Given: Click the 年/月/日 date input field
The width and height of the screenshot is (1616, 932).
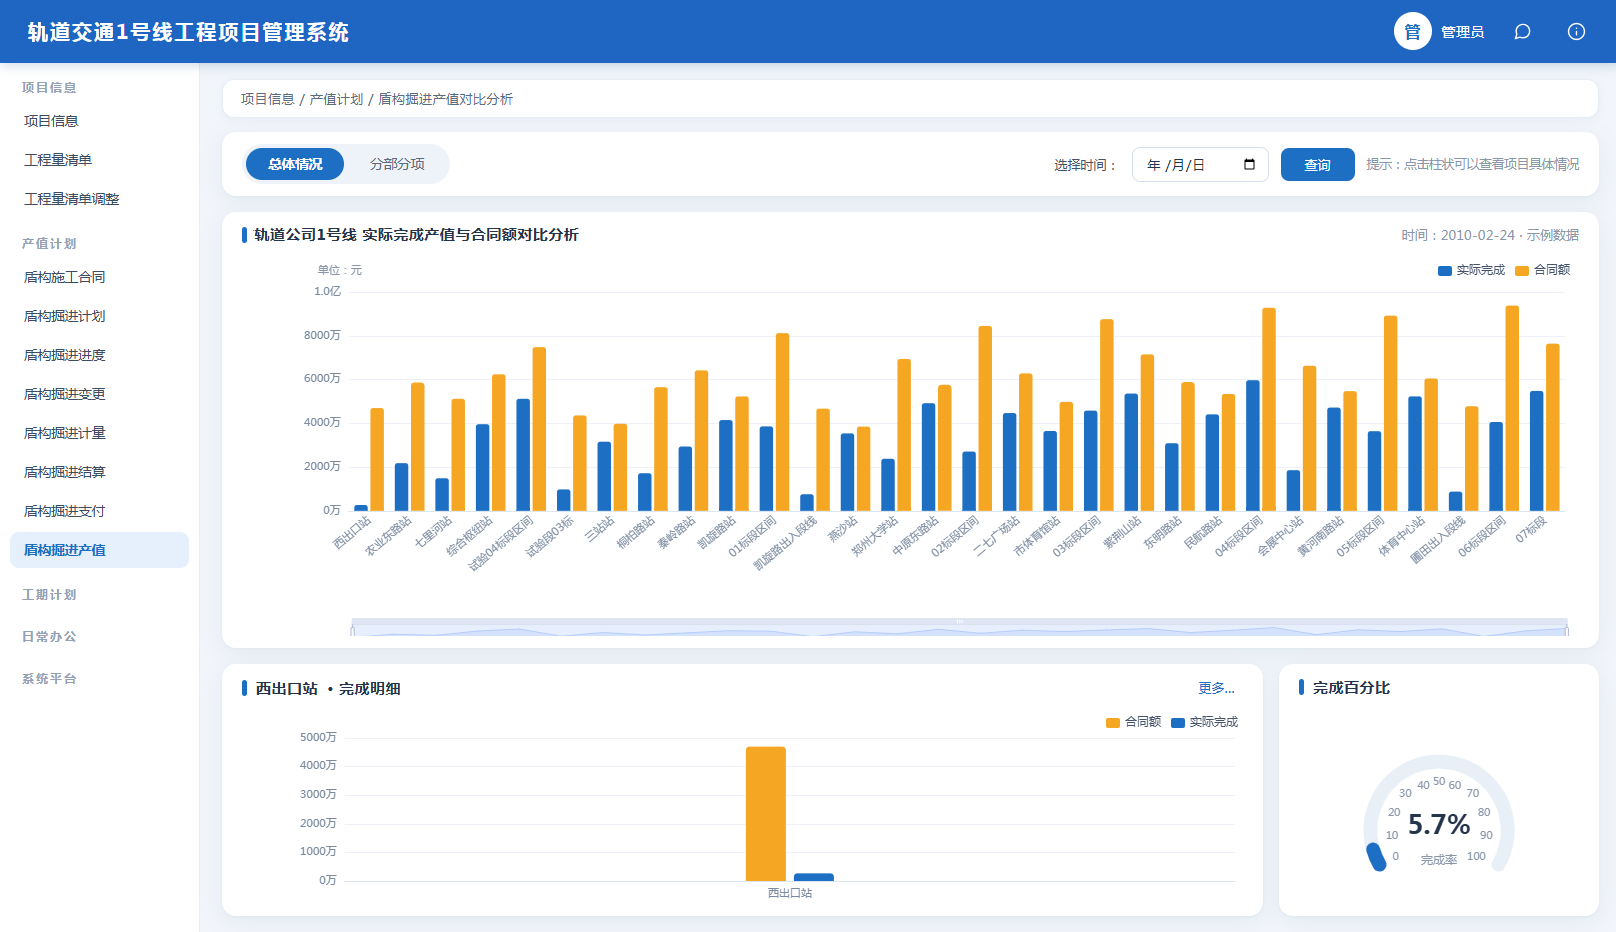Looking at the screenshot, I should 1200,165.
